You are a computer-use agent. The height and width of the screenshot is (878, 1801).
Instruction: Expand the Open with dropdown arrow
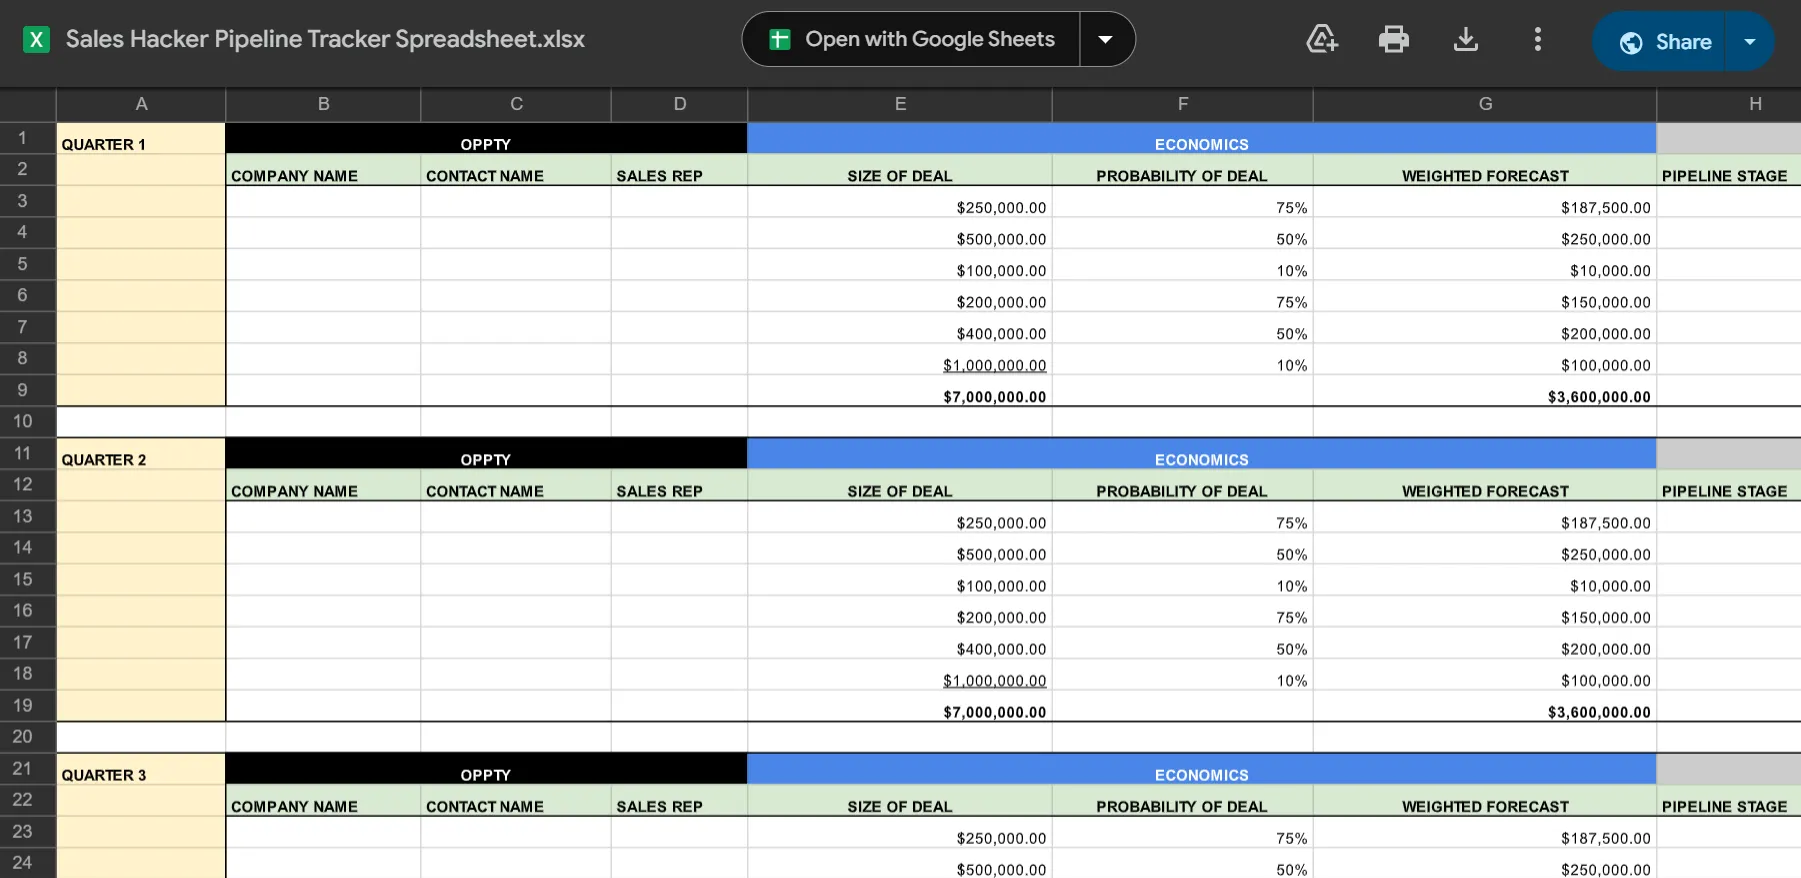(x=1106, y=39)
